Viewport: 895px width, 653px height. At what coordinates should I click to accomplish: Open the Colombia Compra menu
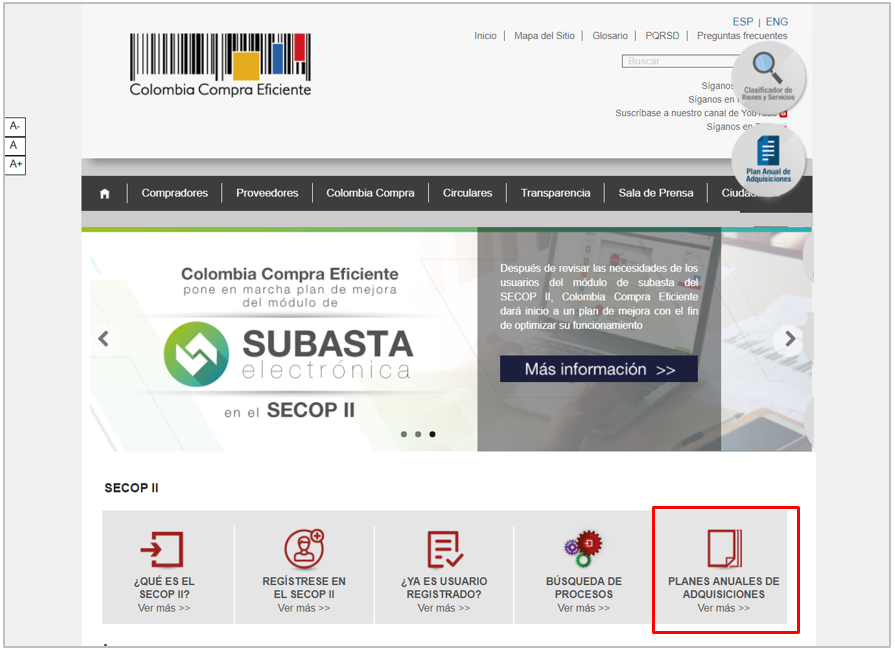tap(370, 193)
